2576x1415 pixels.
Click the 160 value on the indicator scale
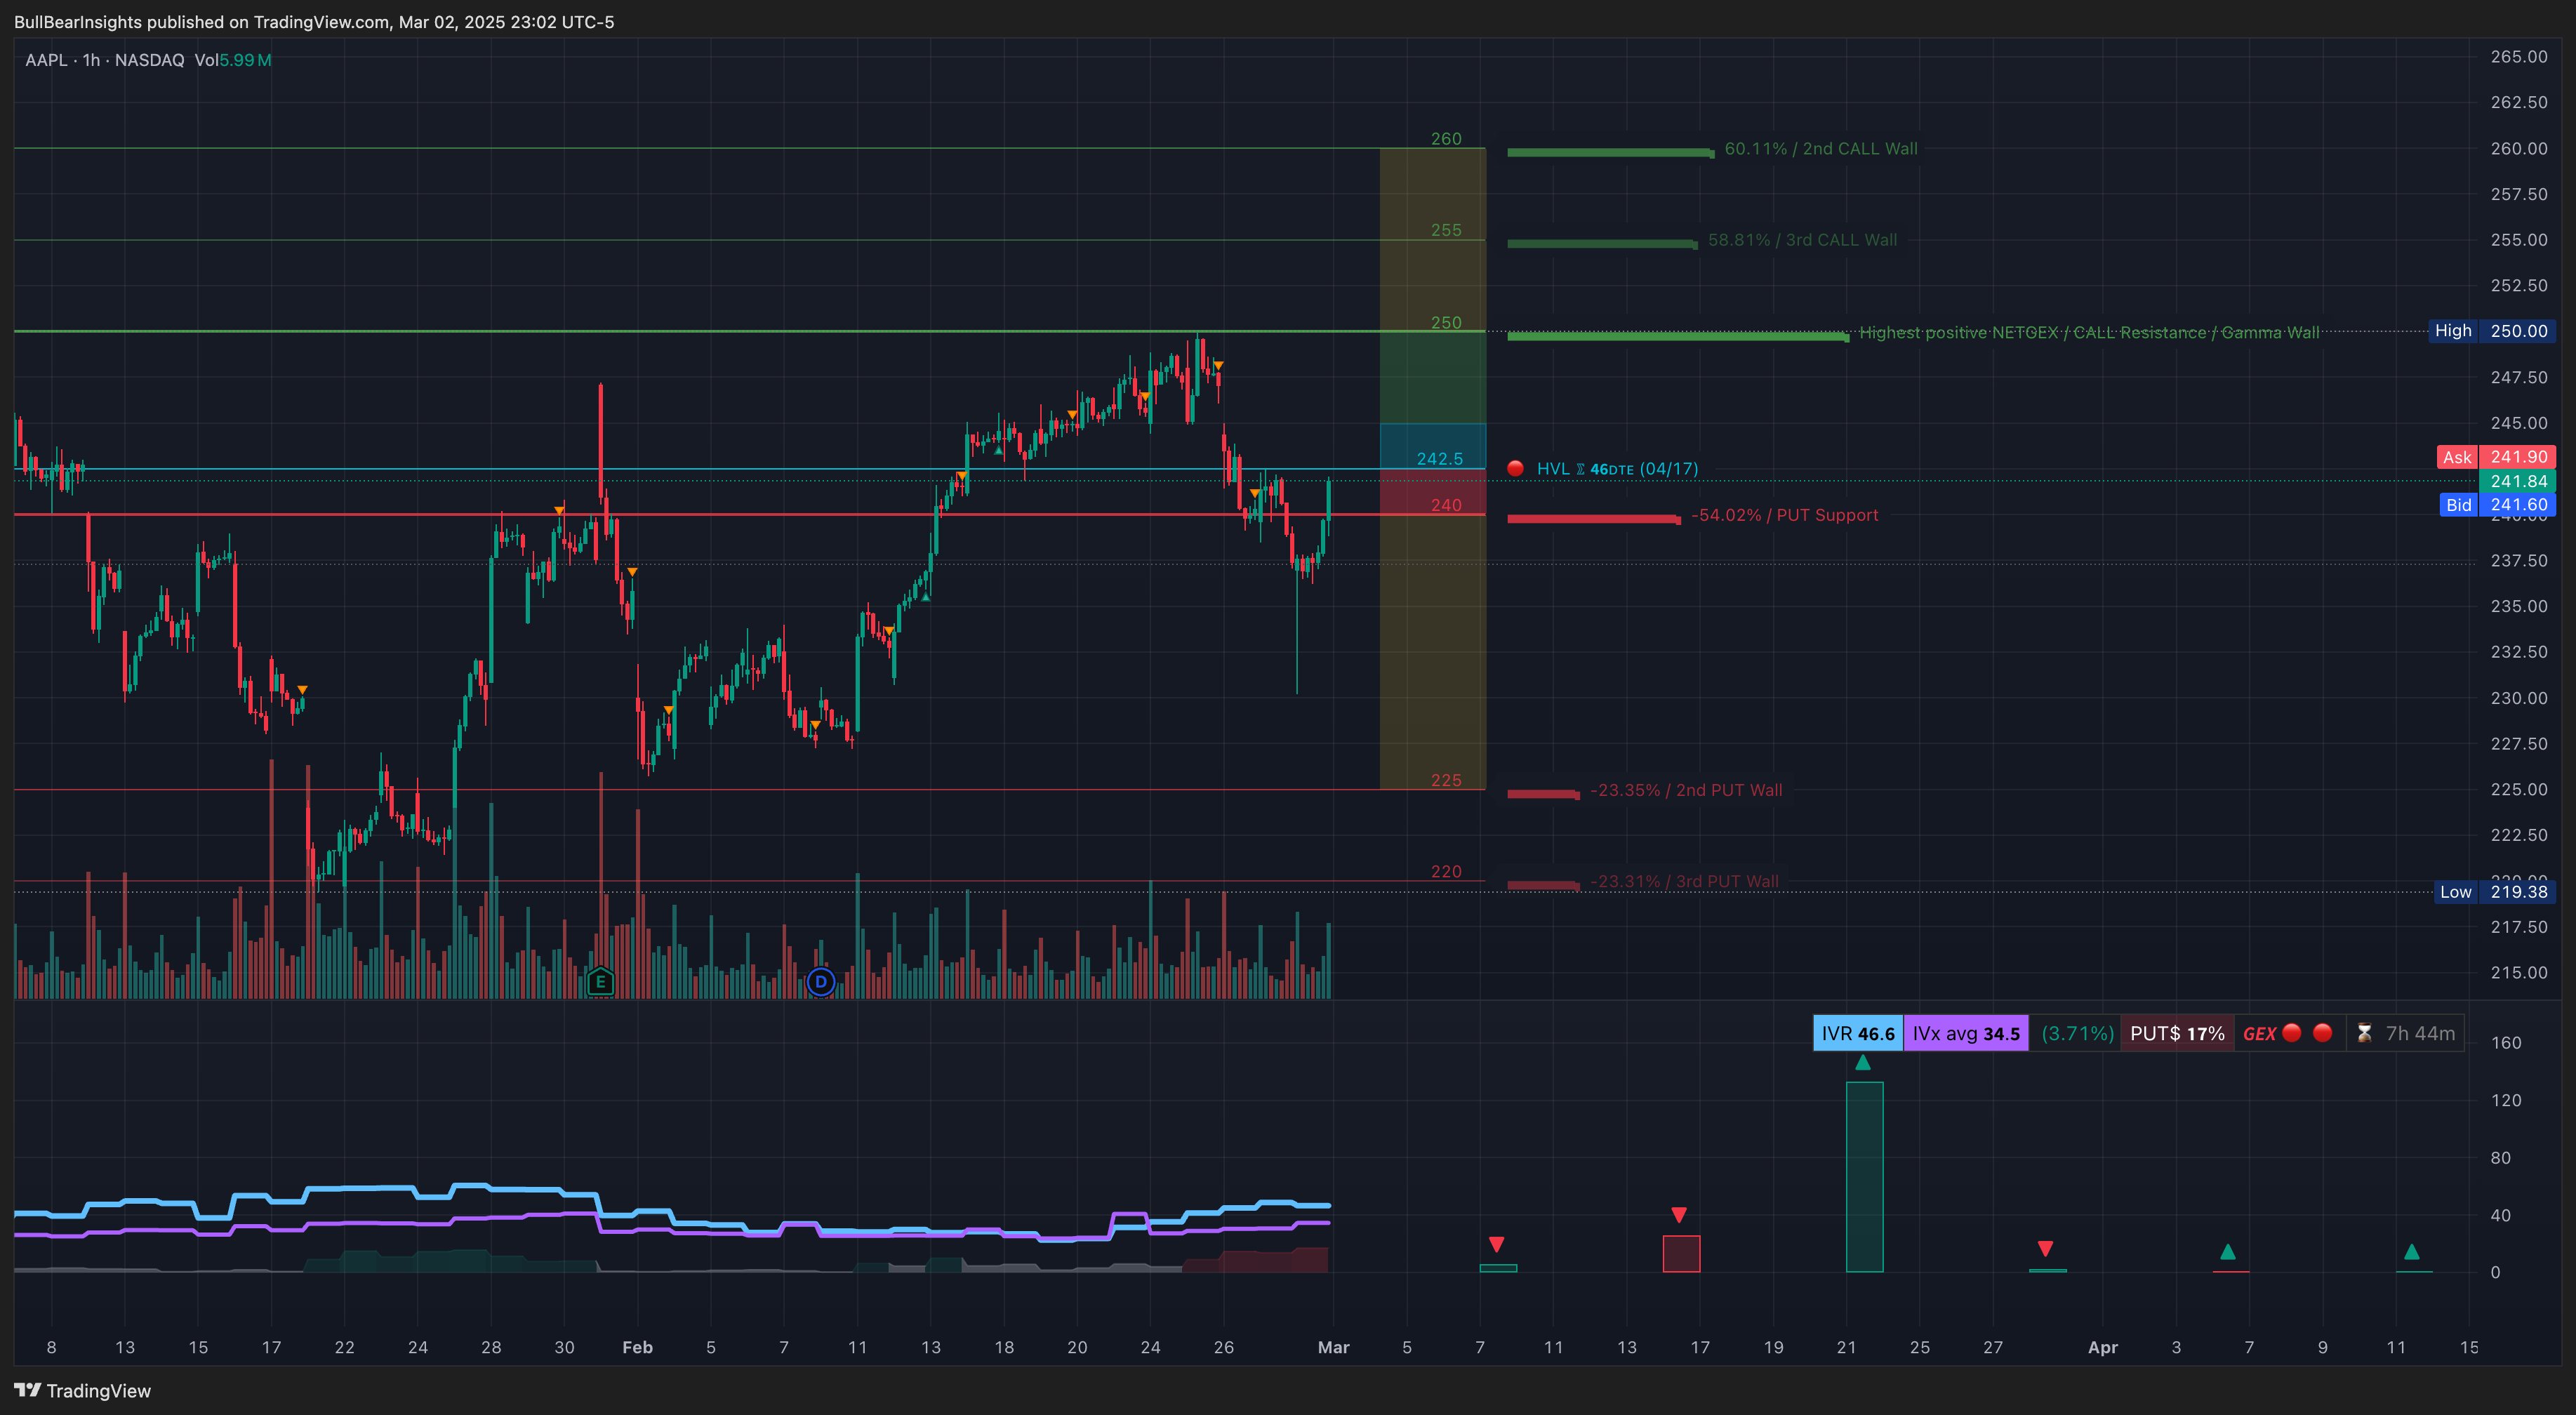point(2506,1042)
